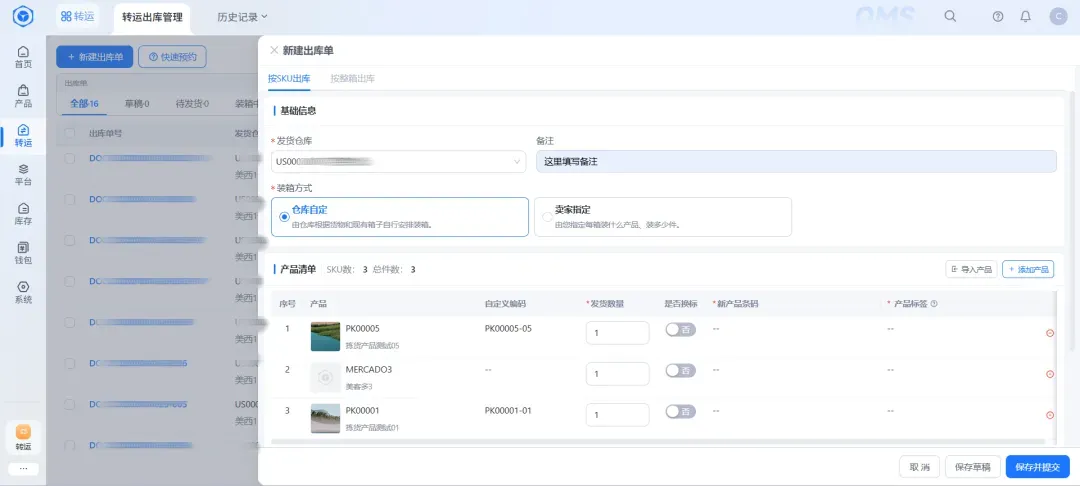Open 首页 in the left sidebar

(x=23, y=57)
